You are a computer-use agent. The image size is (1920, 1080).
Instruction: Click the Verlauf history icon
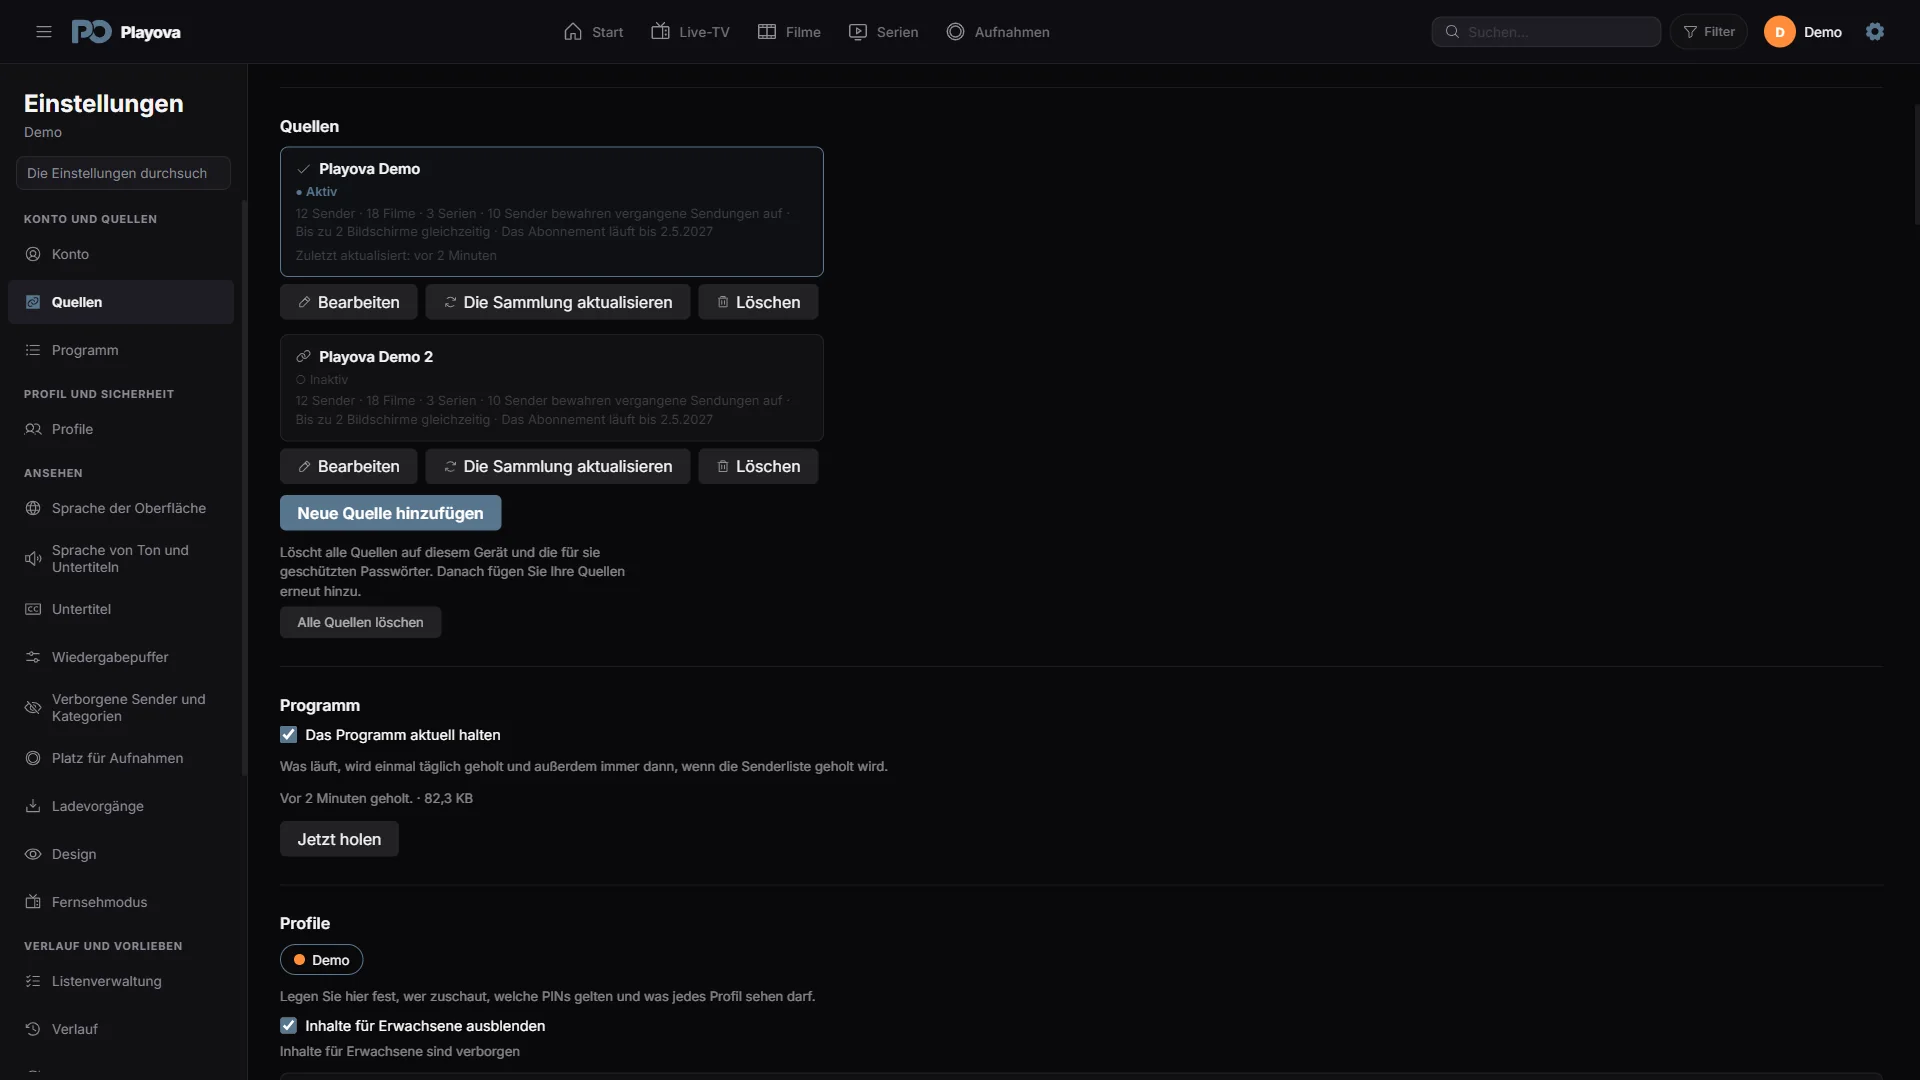coord(33,1029)
